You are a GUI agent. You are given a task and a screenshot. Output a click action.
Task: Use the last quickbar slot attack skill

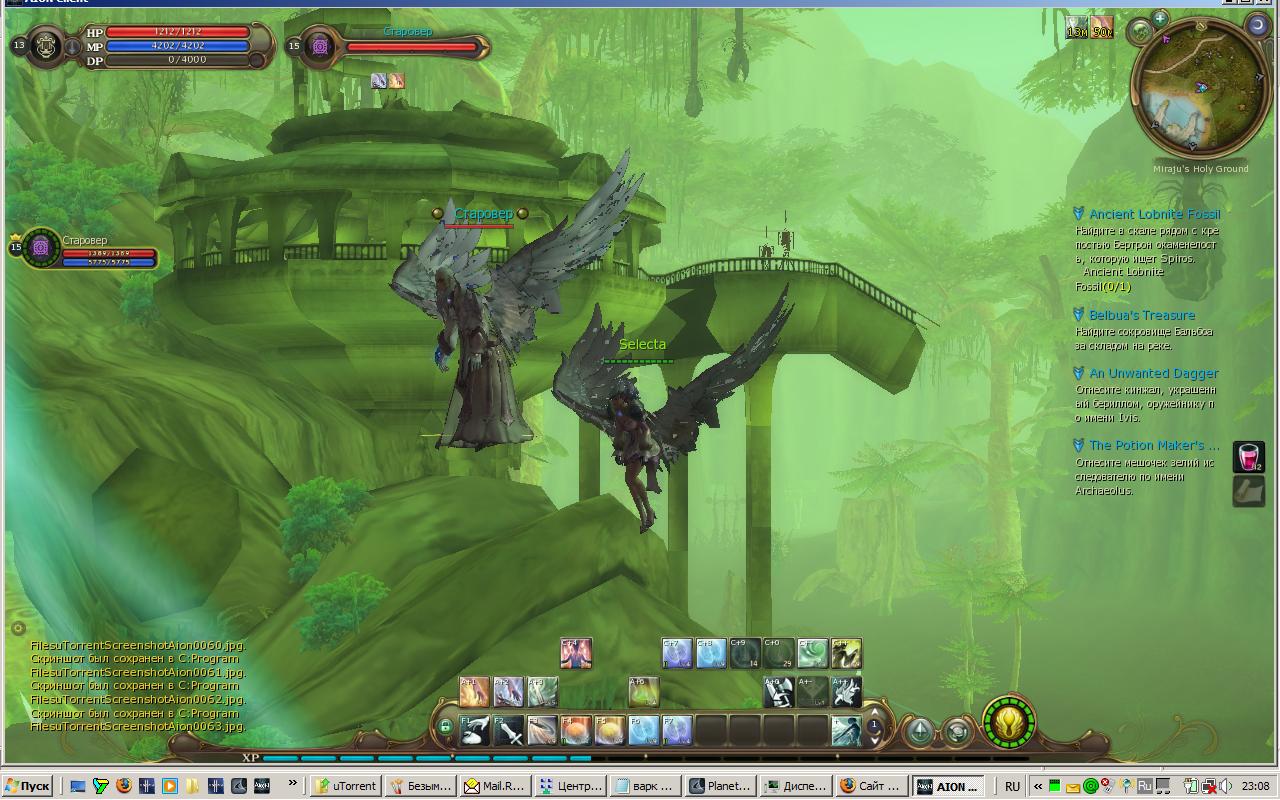tap(846, 730)
